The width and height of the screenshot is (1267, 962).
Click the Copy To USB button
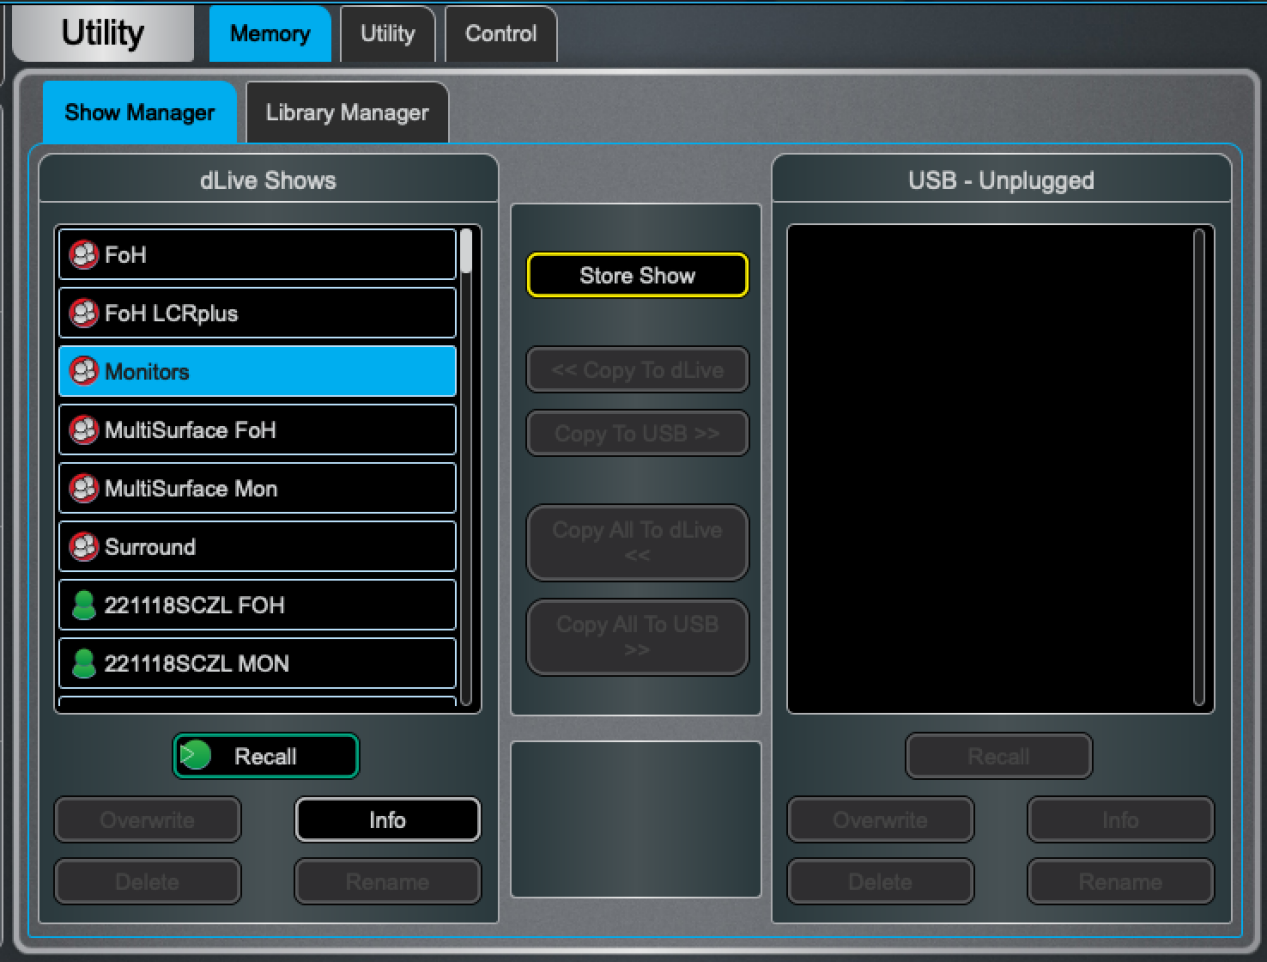[637, 433]
